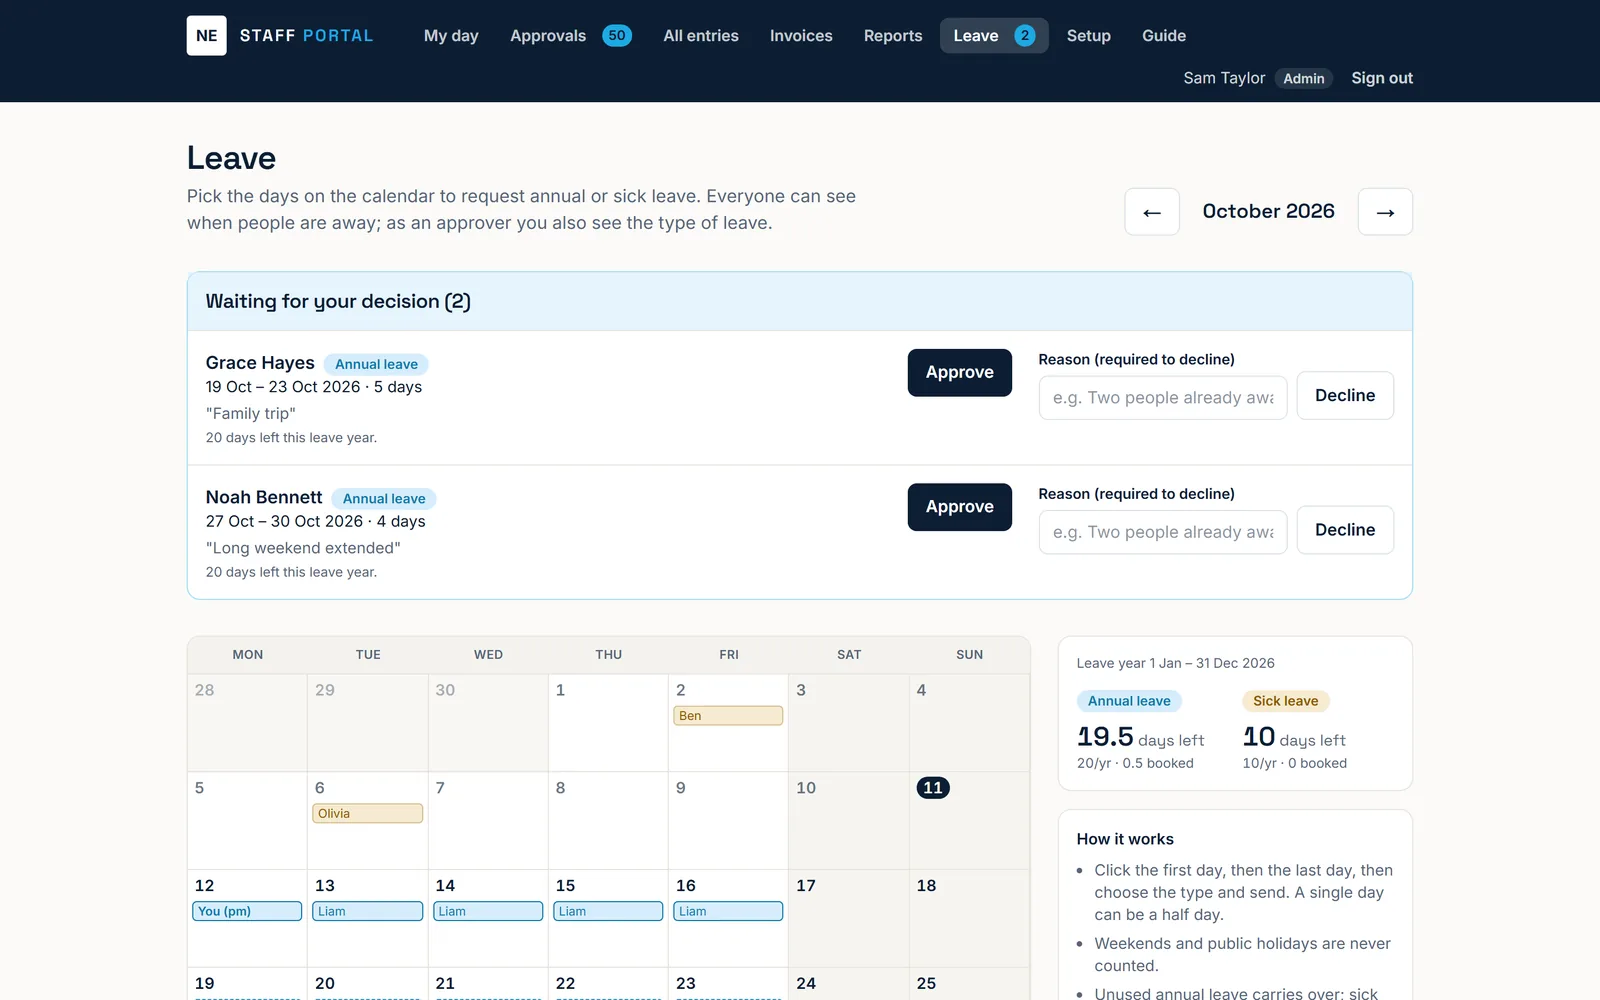Decline Grace Hayes' leave request

pyautogui.click(x=1345, y=396)
